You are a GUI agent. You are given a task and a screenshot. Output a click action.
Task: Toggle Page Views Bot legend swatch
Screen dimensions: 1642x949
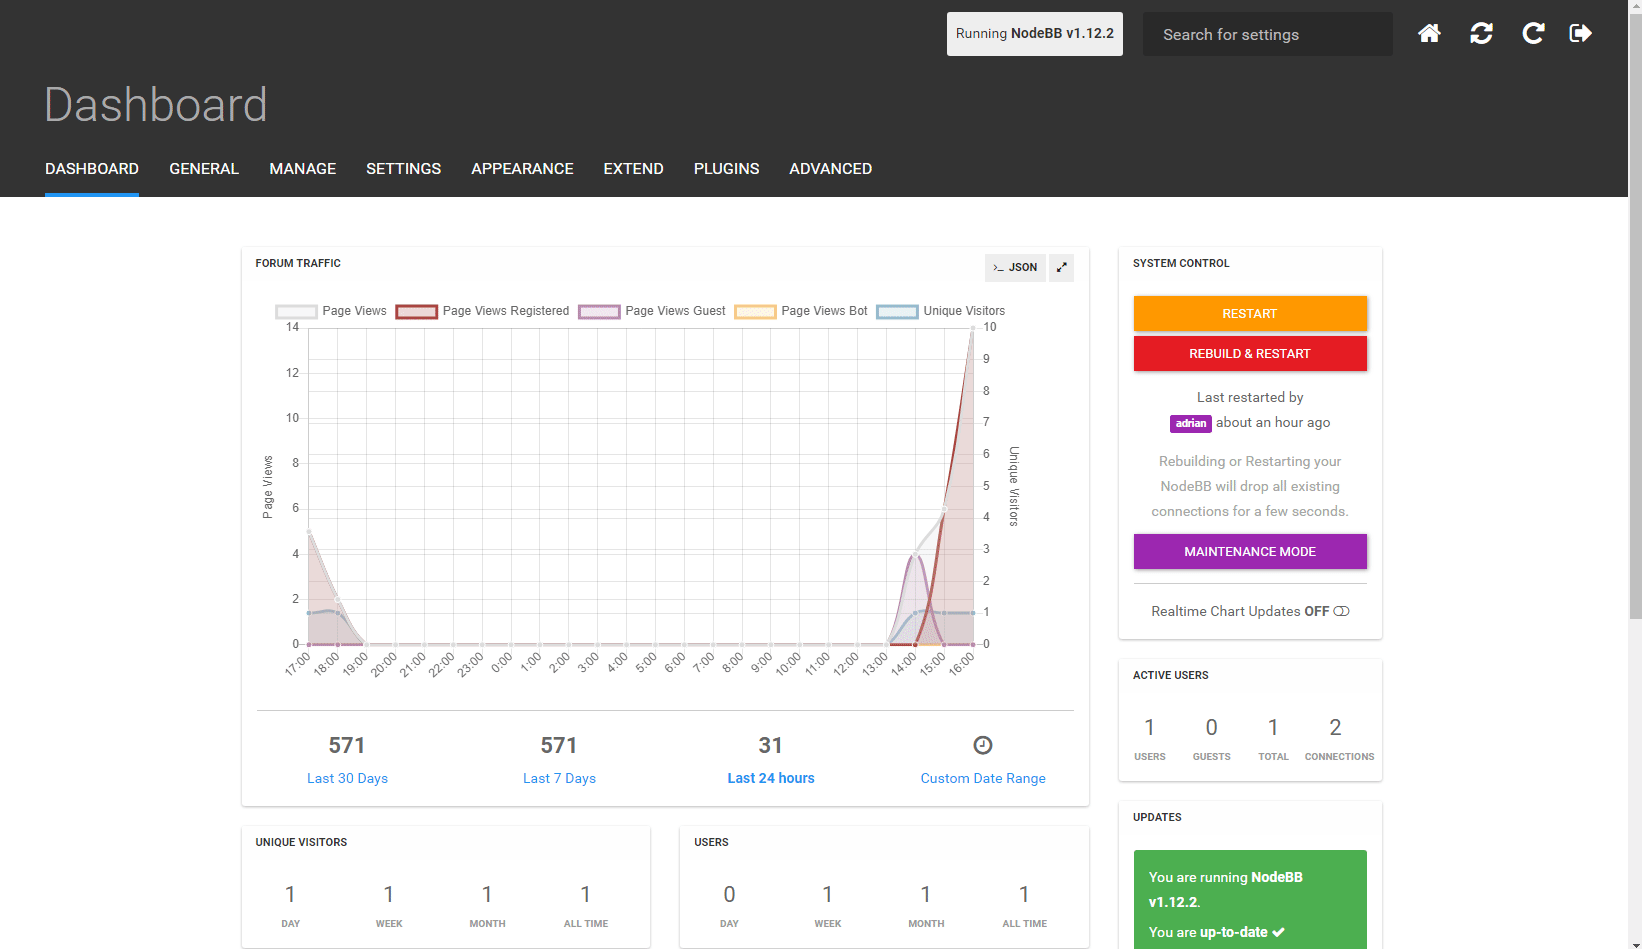755,312
